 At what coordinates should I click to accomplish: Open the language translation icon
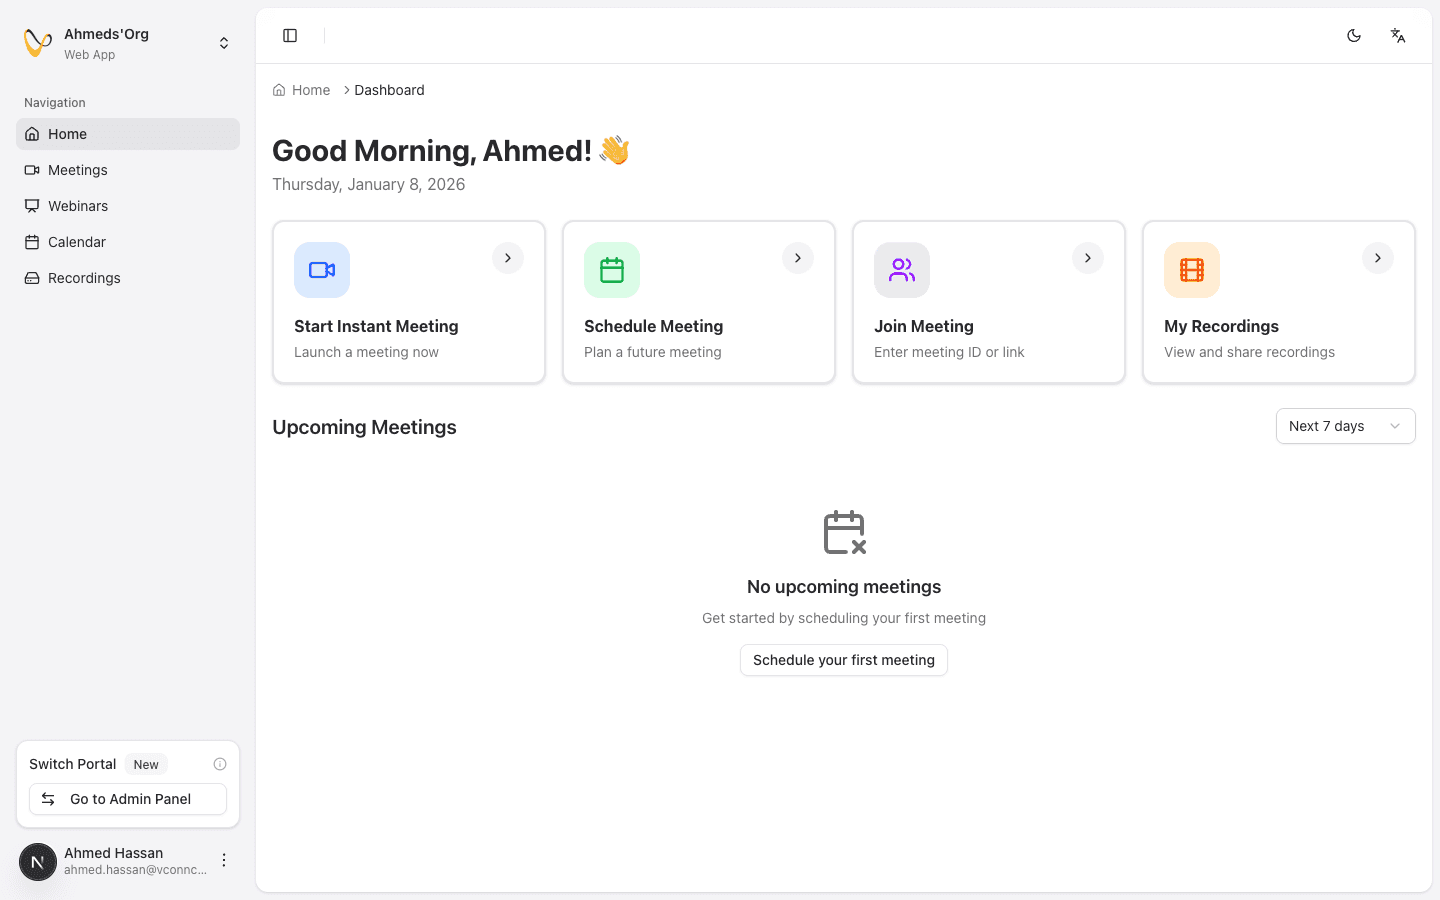click(x=1398, y=36)
